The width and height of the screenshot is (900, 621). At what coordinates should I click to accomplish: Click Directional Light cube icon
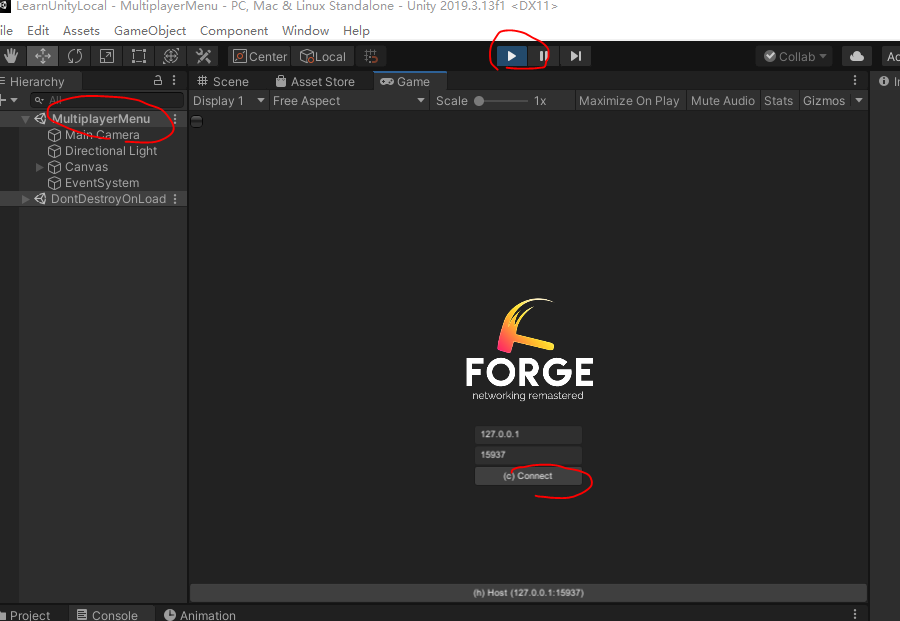click(55, 151)
